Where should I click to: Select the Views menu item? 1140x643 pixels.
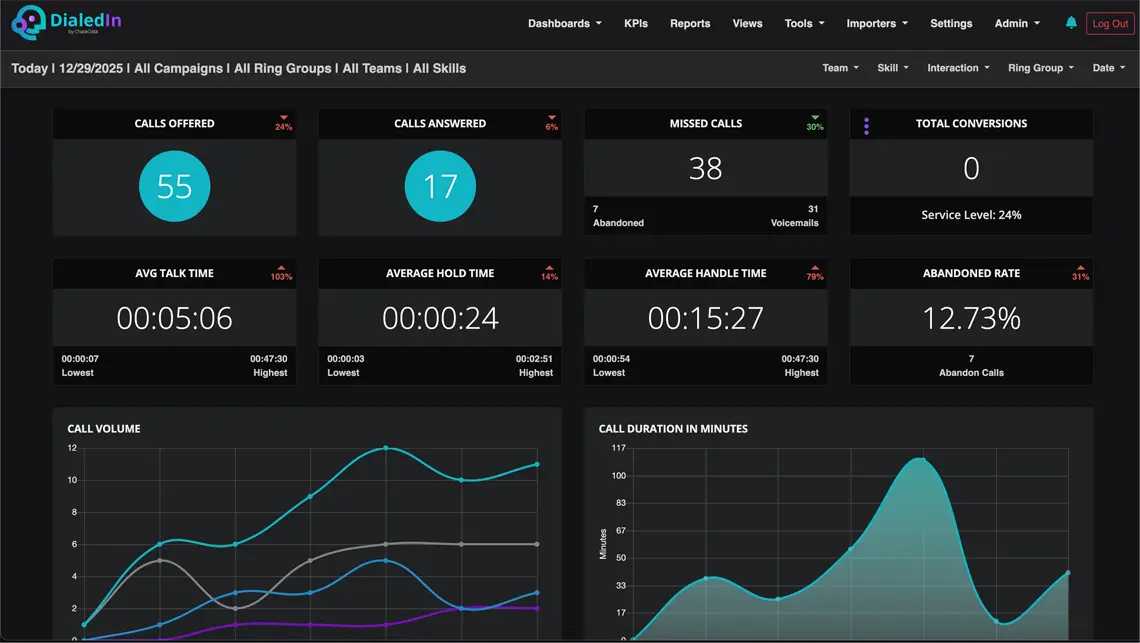coord(747,23)
